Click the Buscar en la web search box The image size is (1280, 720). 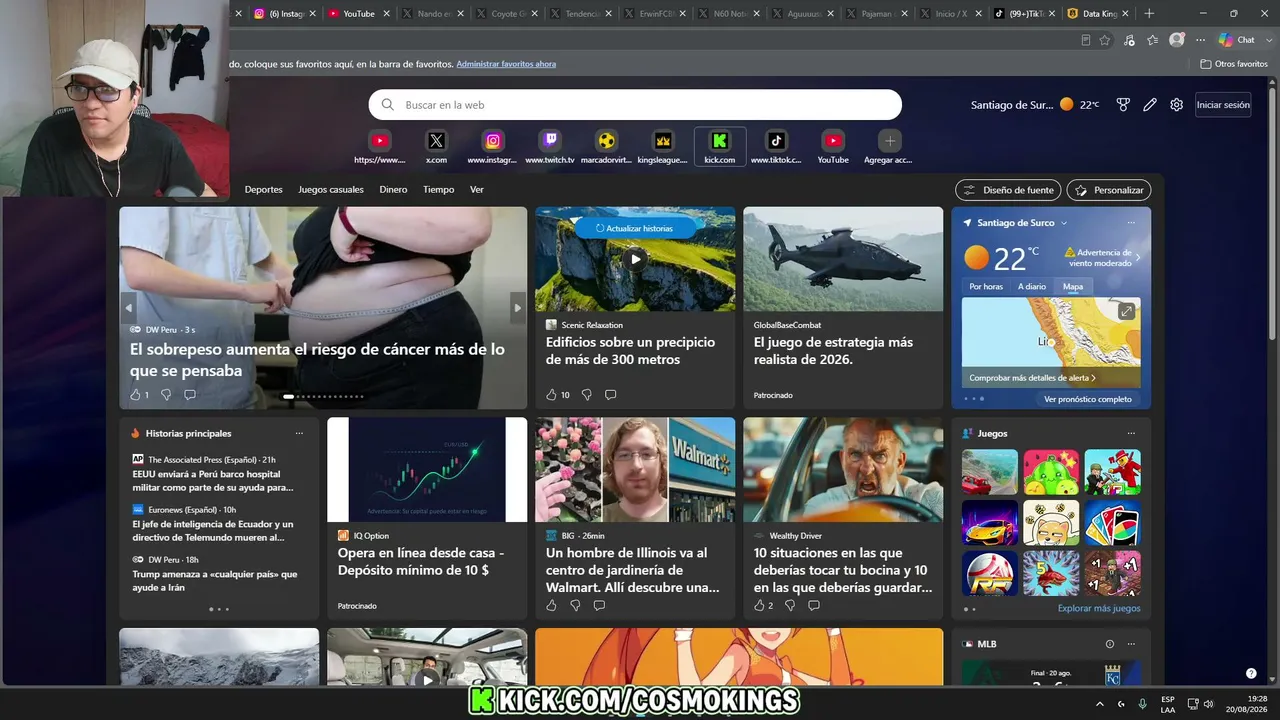pyautogui.click(x=635, y=105)
